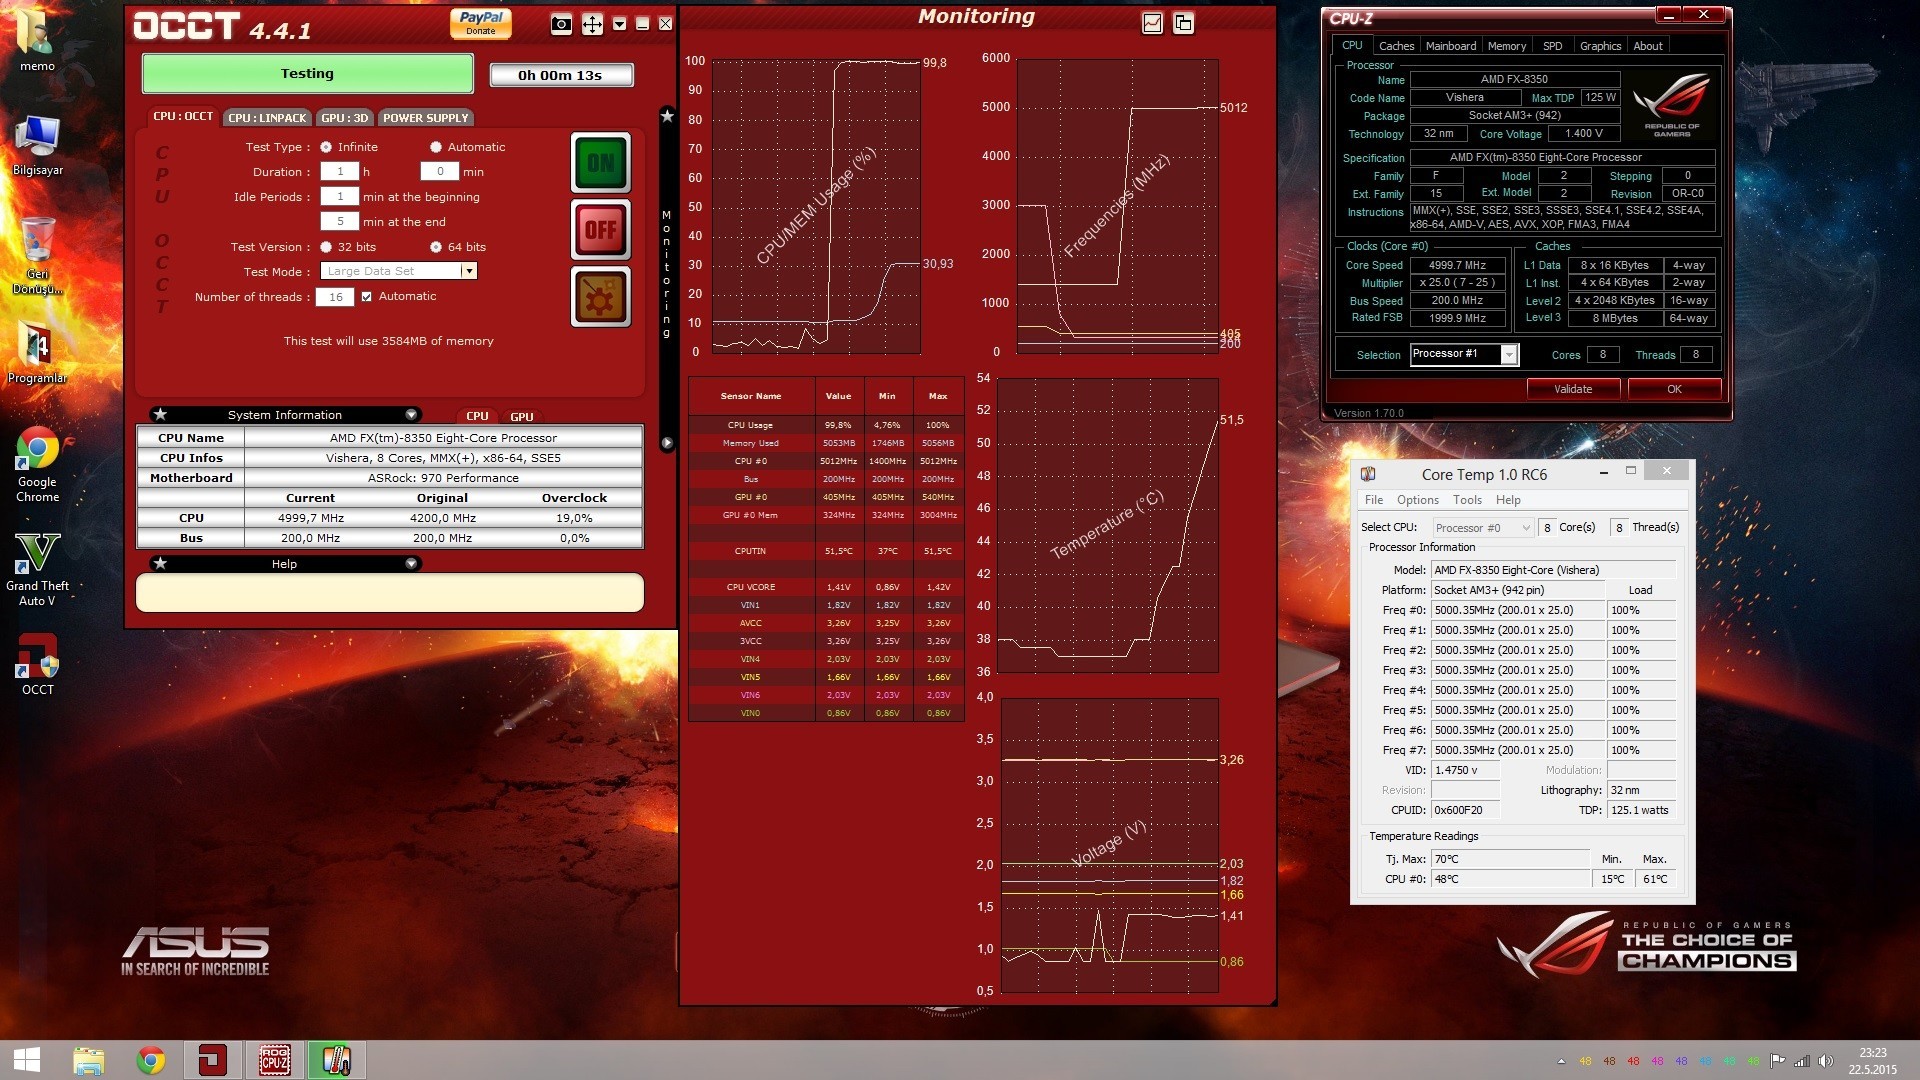1920x1080 pixels.
Task: Open Test Mode Large Data Set dropdown
Action: (x=399, y=271)
